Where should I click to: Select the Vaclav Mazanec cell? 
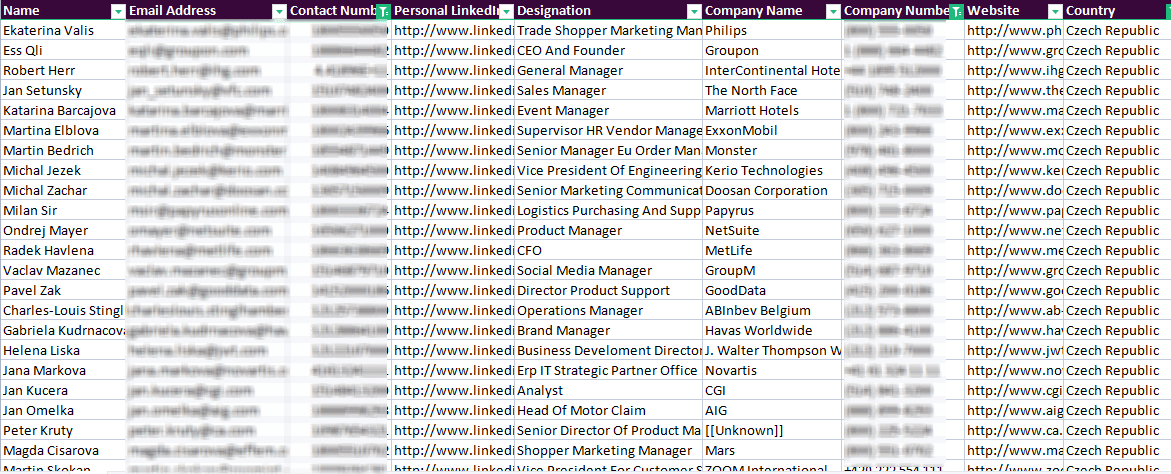(63, 270)
